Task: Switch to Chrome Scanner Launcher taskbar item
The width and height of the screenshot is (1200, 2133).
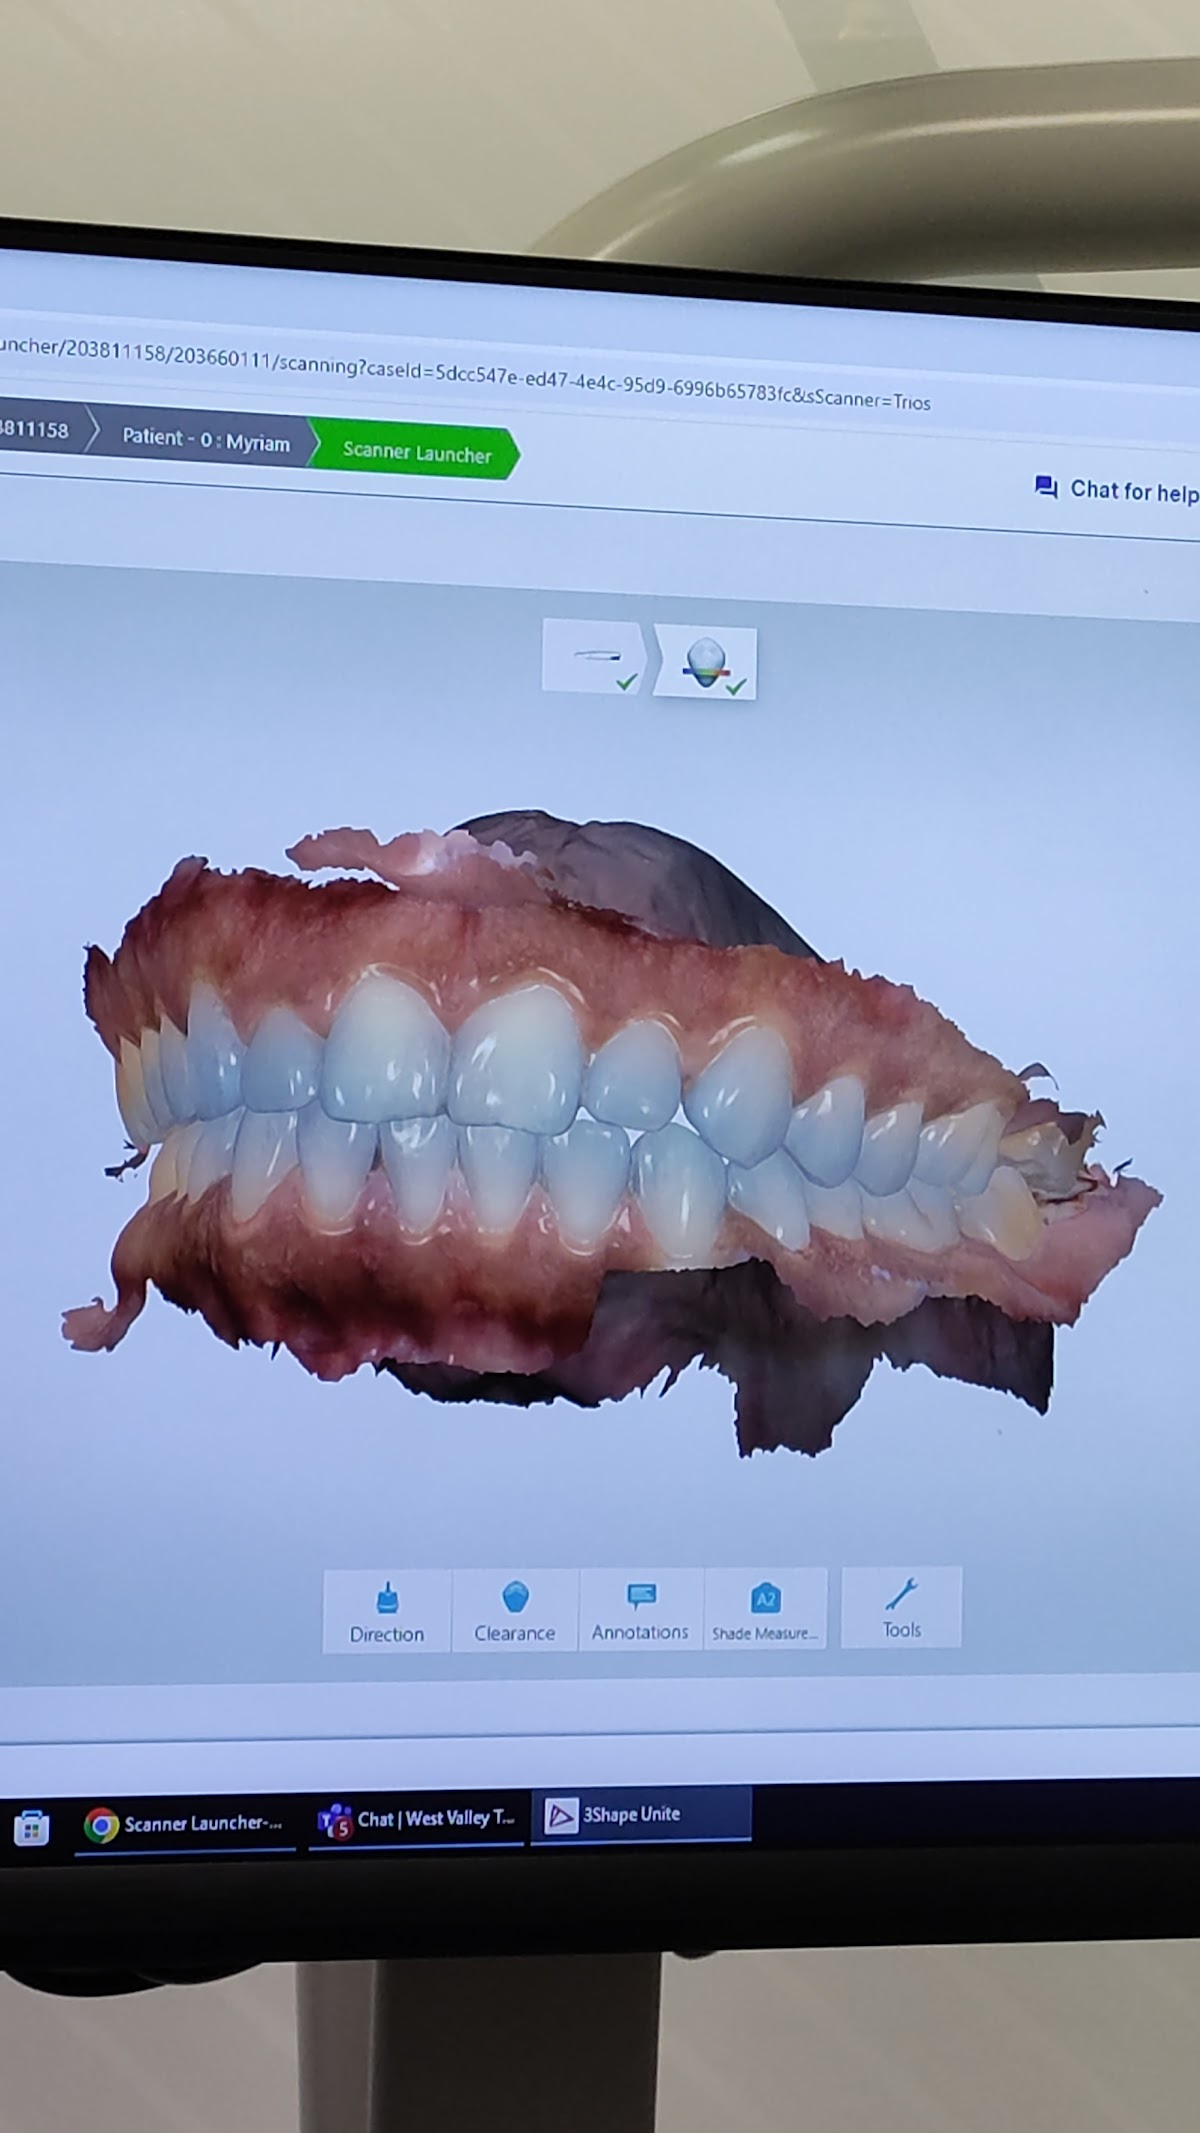Action: [x=185, y=1825]
